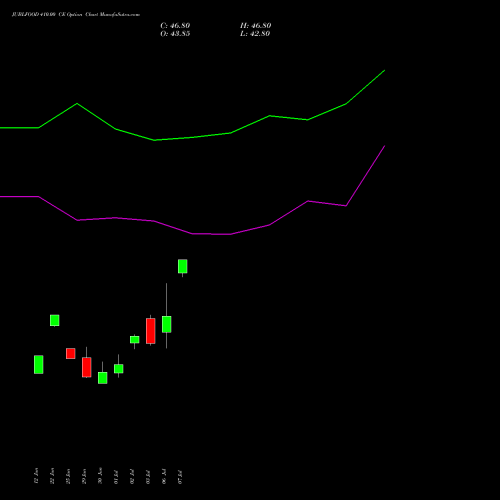Screen dimensions: 500x500
Task: Click the high value H: 46.80
Action: click(x=255, y=26)
